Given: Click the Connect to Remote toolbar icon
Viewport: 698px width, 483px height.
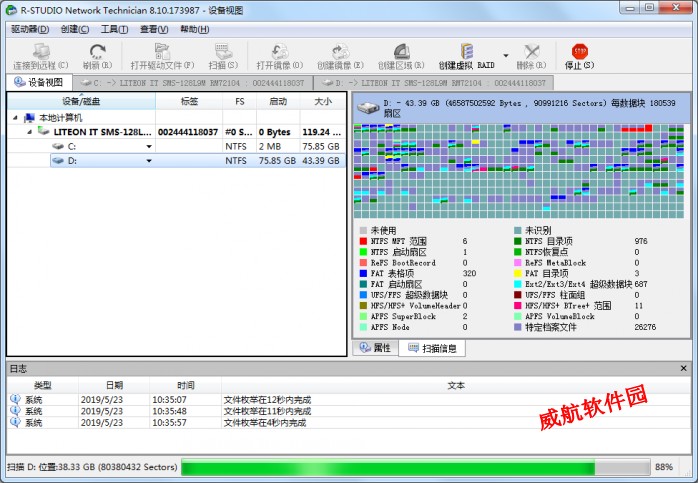Looking at the screenshot, I should click(41, 52).
